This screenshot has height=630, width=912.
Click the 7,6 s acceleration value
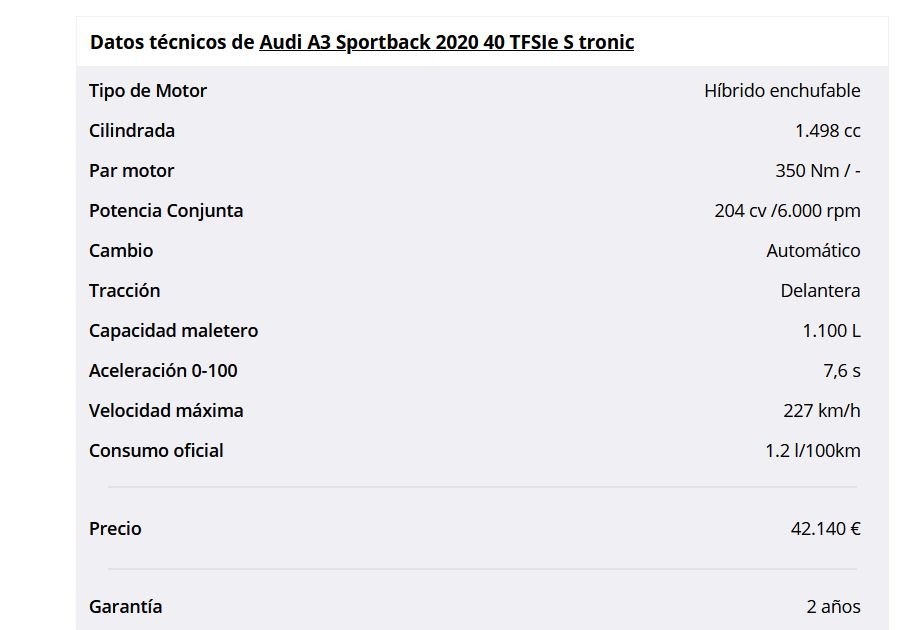tap(842, 371)
